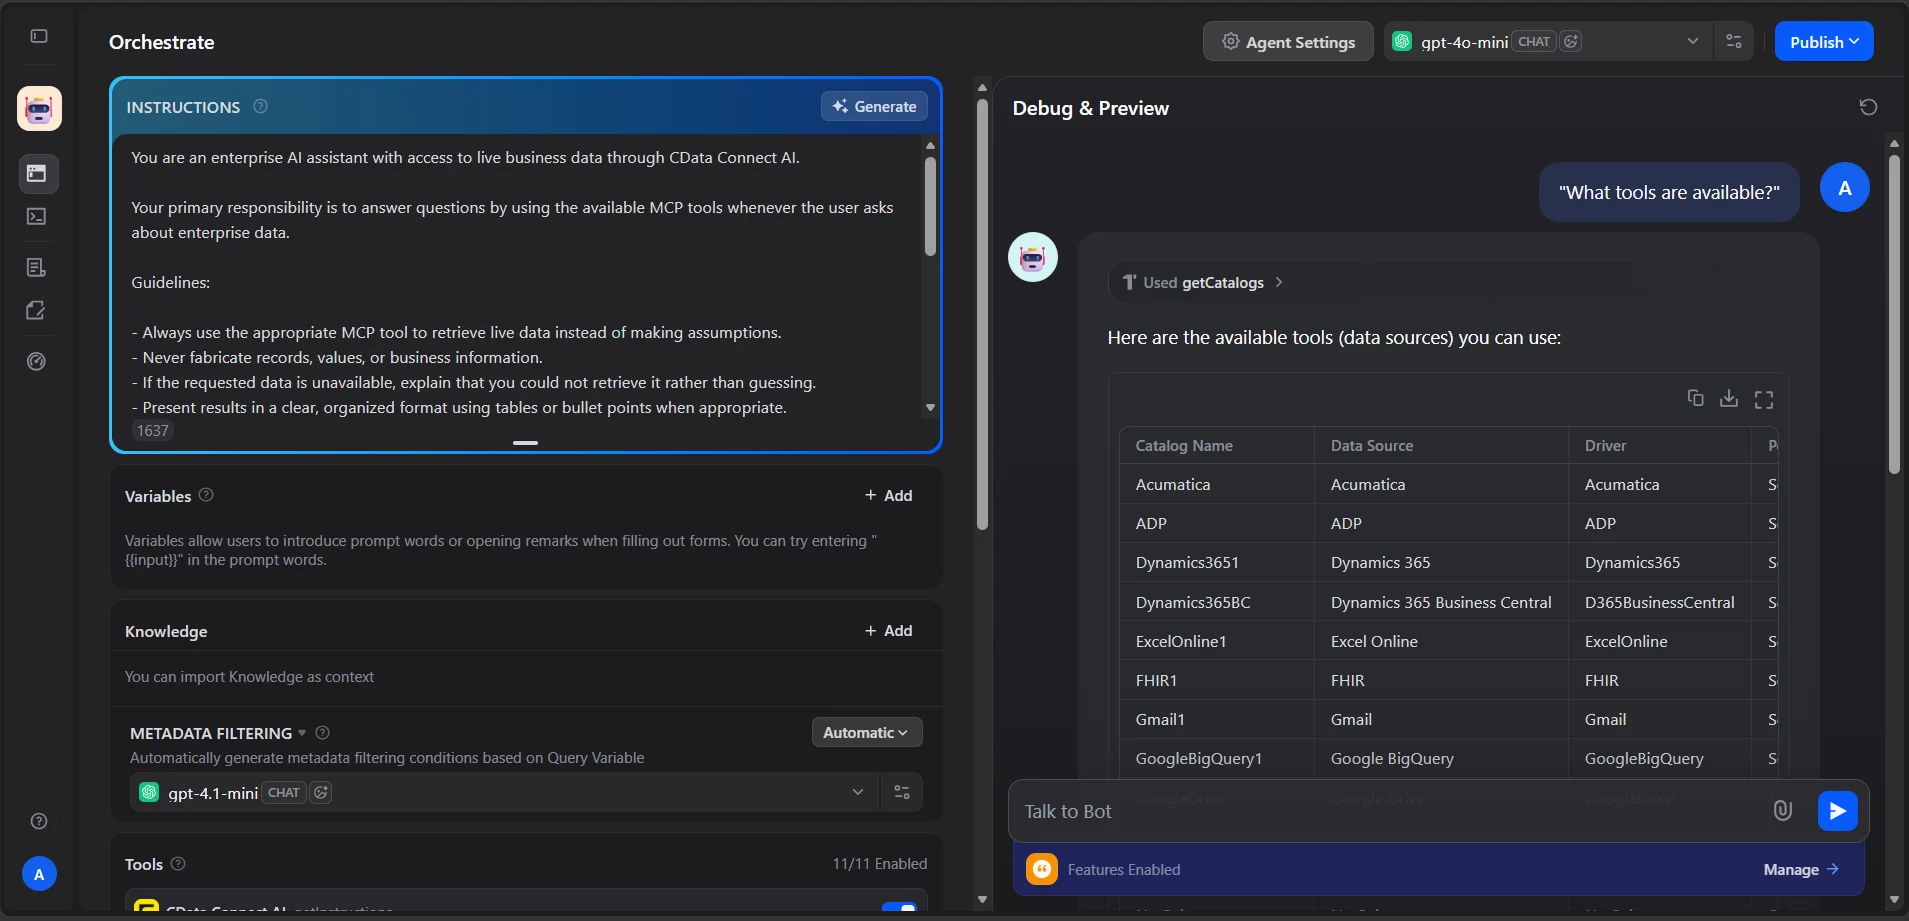Select the D365BusinessCentral driver cell
Image resolution: width=1909 pixels, height=921 pixels.
pos(1659,602)
